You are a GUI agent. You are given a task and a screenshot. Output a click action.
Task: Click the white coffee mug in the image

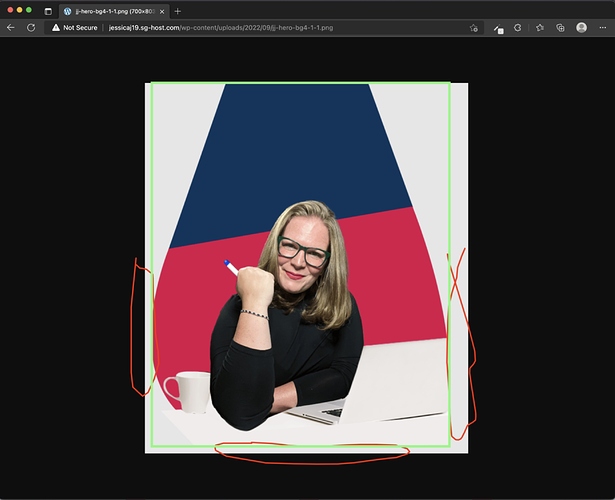188,390
